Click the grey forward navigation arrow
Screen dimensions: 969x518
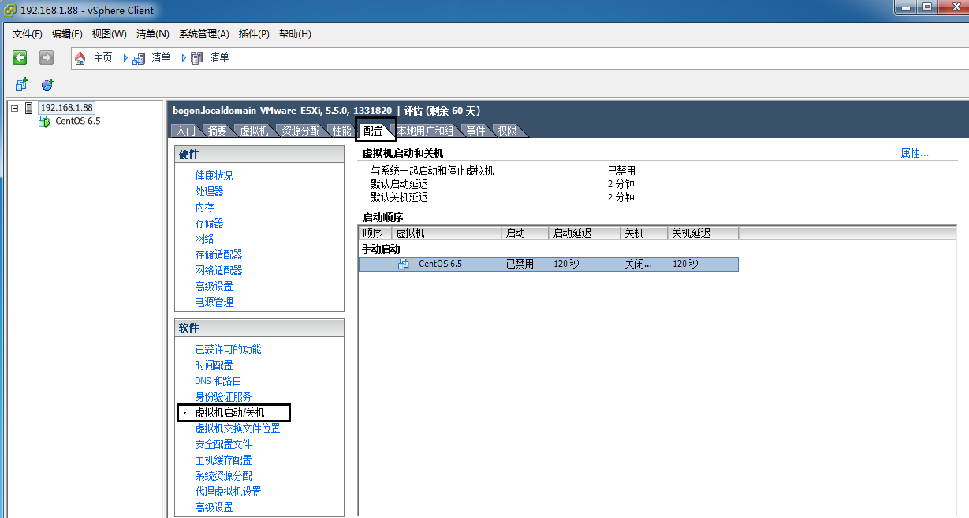[x=46, y=58]
